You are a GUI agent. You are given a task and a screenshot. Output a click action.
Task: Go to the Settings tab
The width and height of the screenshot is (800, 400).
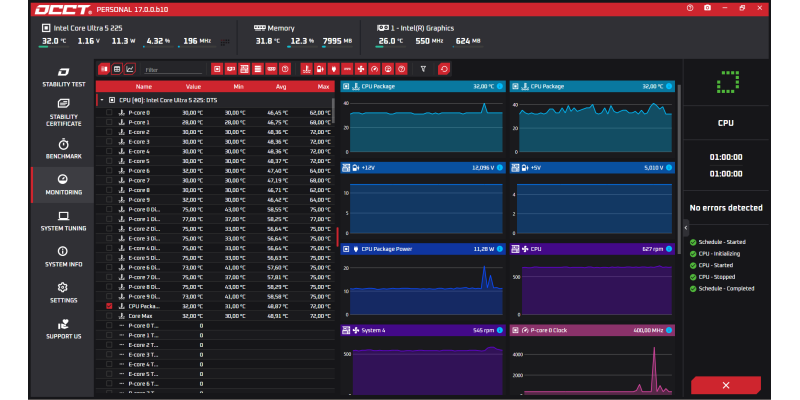point(64,293)
